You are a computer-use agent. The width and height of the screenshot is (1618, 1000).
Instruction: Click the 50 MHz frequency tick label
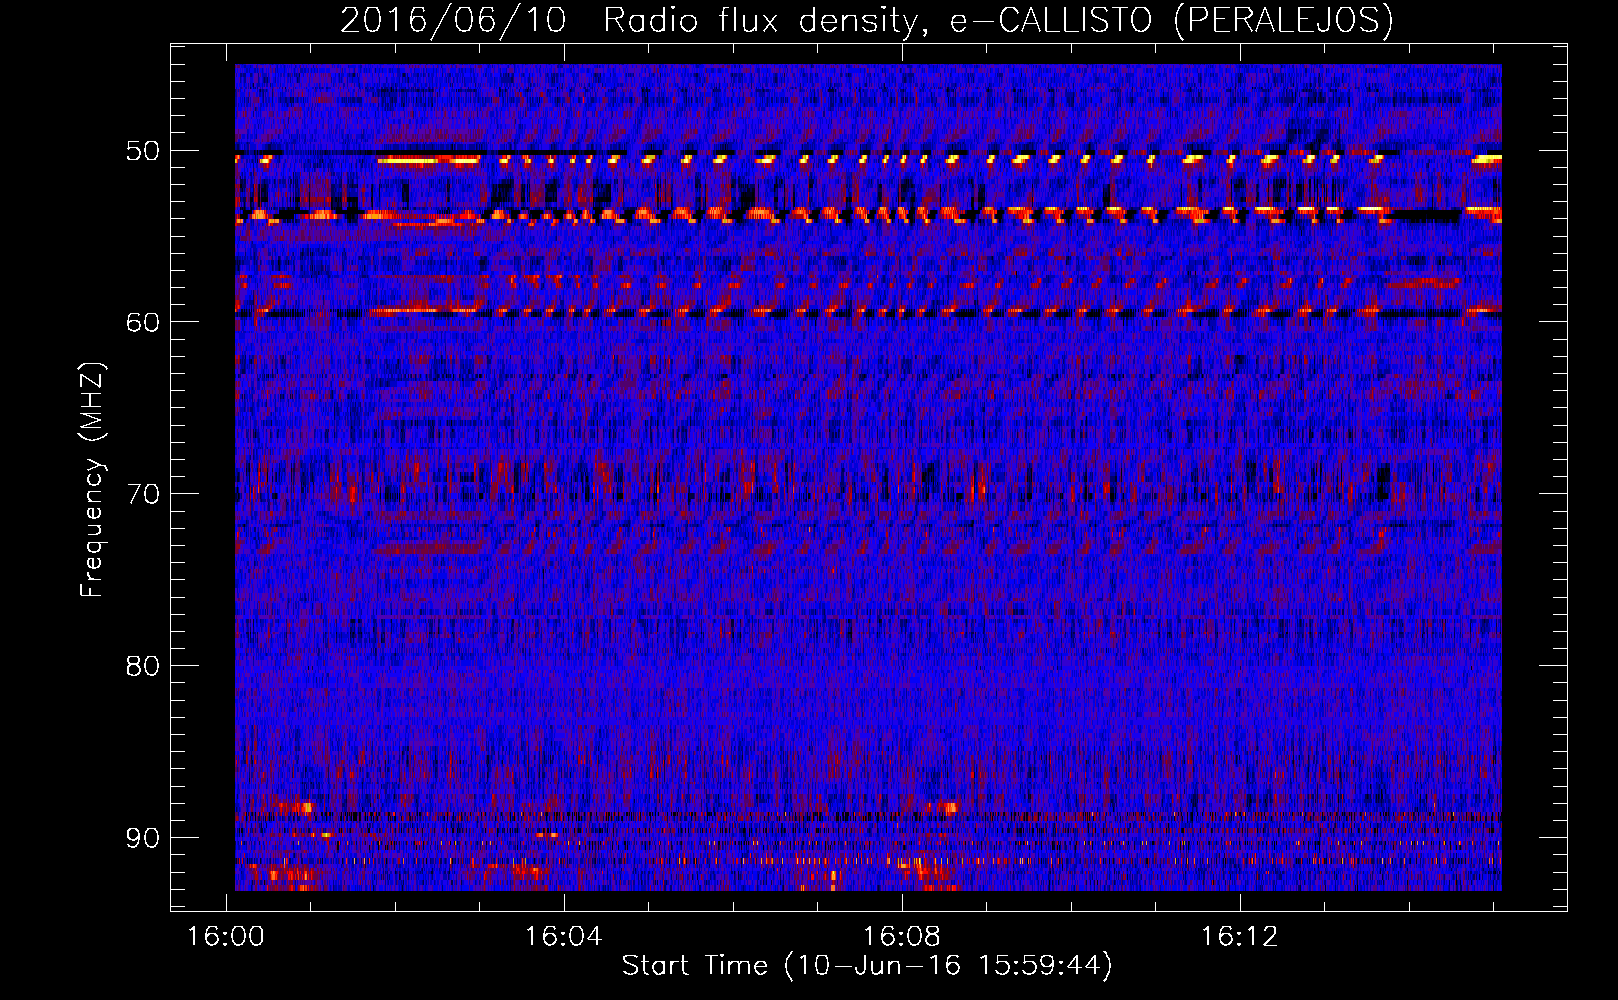tap(142, 151)
